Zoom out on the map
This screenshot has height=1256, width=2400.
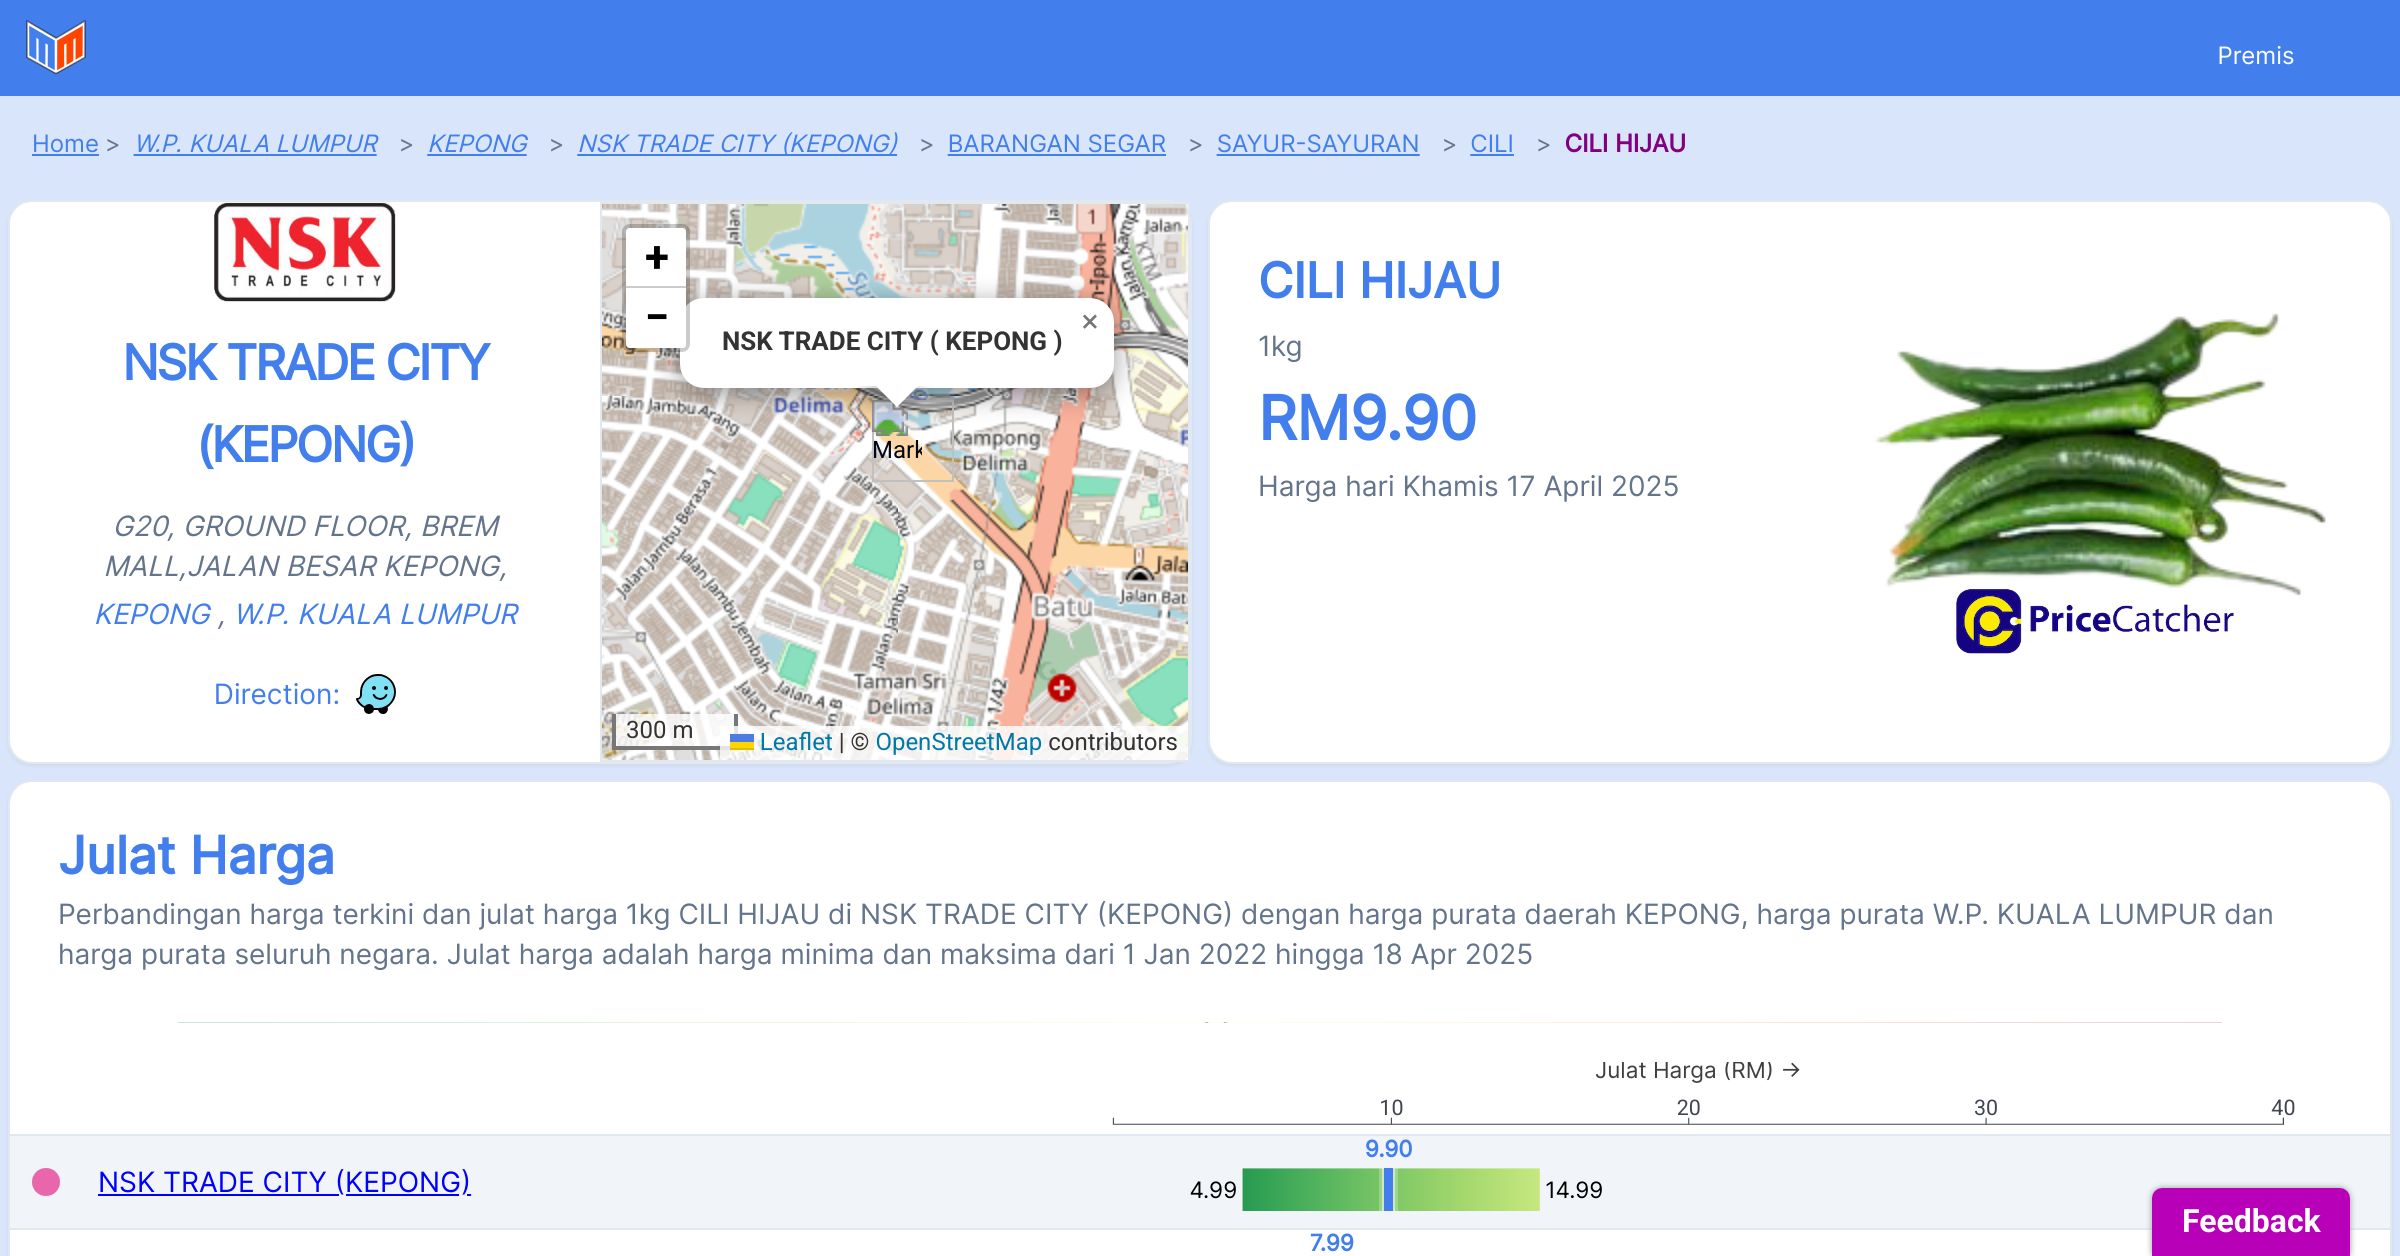[656, 317]
